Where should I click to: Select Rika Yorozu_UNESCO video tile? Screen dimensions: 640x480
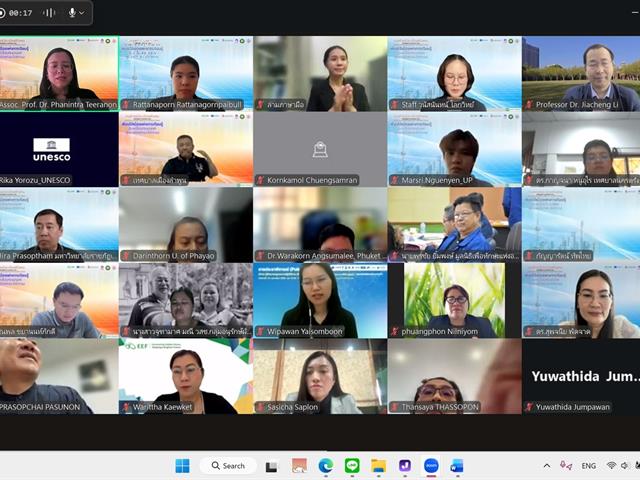[x=59, y=149]
